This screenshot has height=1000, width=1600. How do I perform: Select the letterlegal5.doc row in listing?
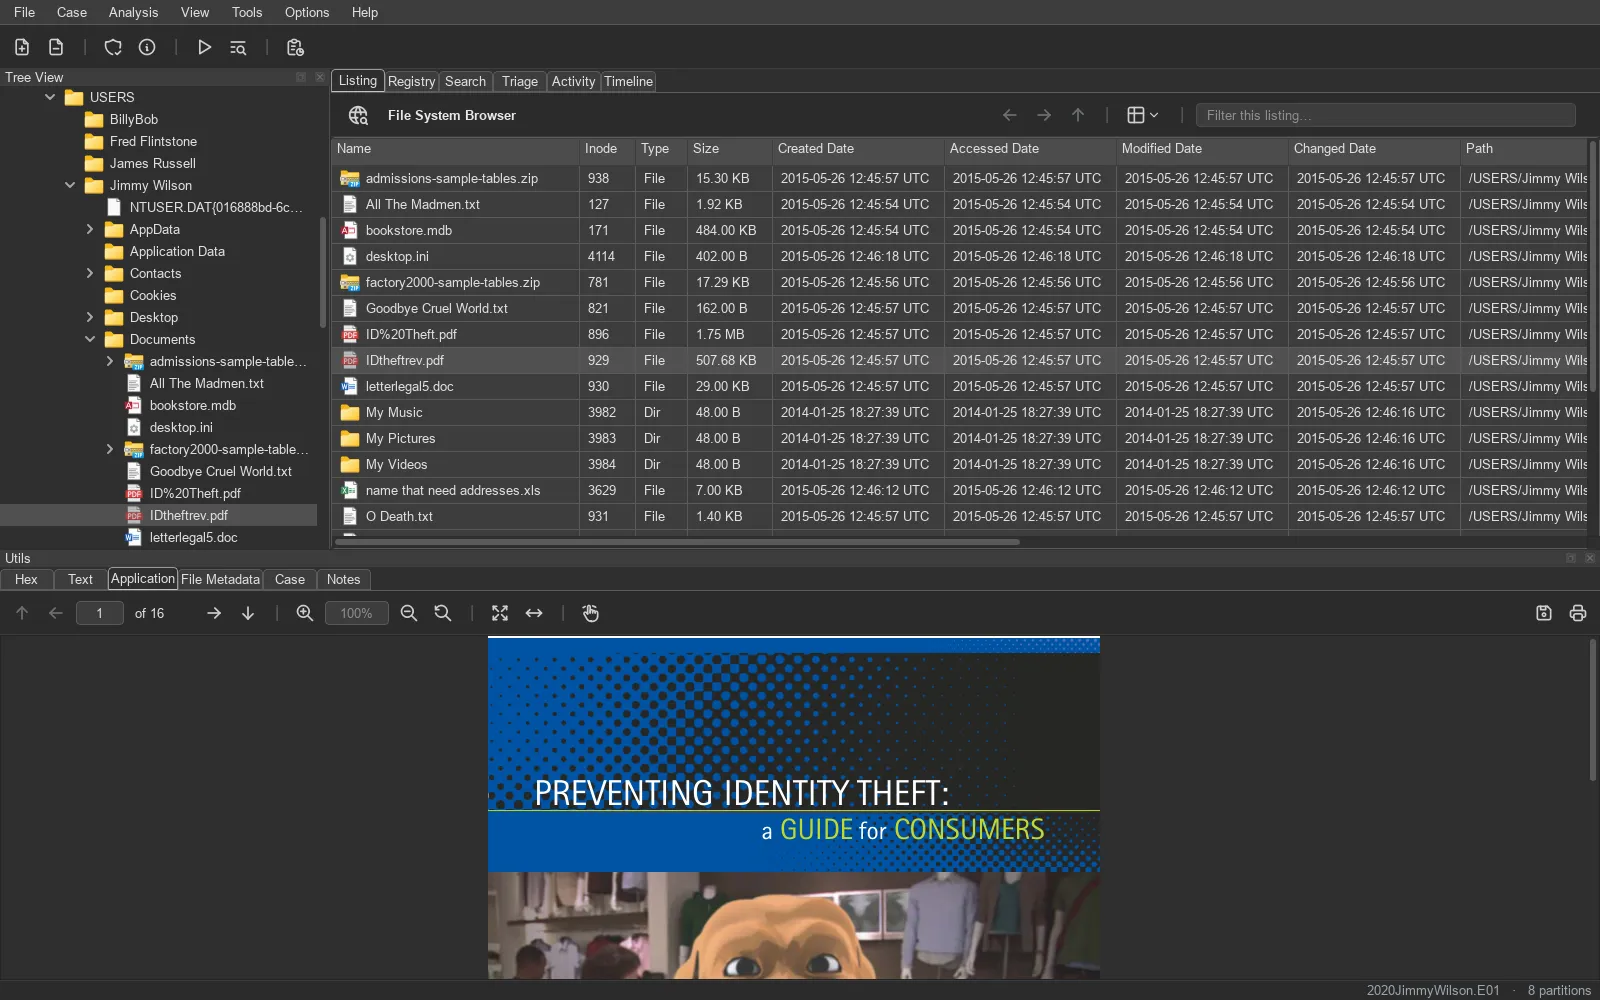tap(960, 386)
